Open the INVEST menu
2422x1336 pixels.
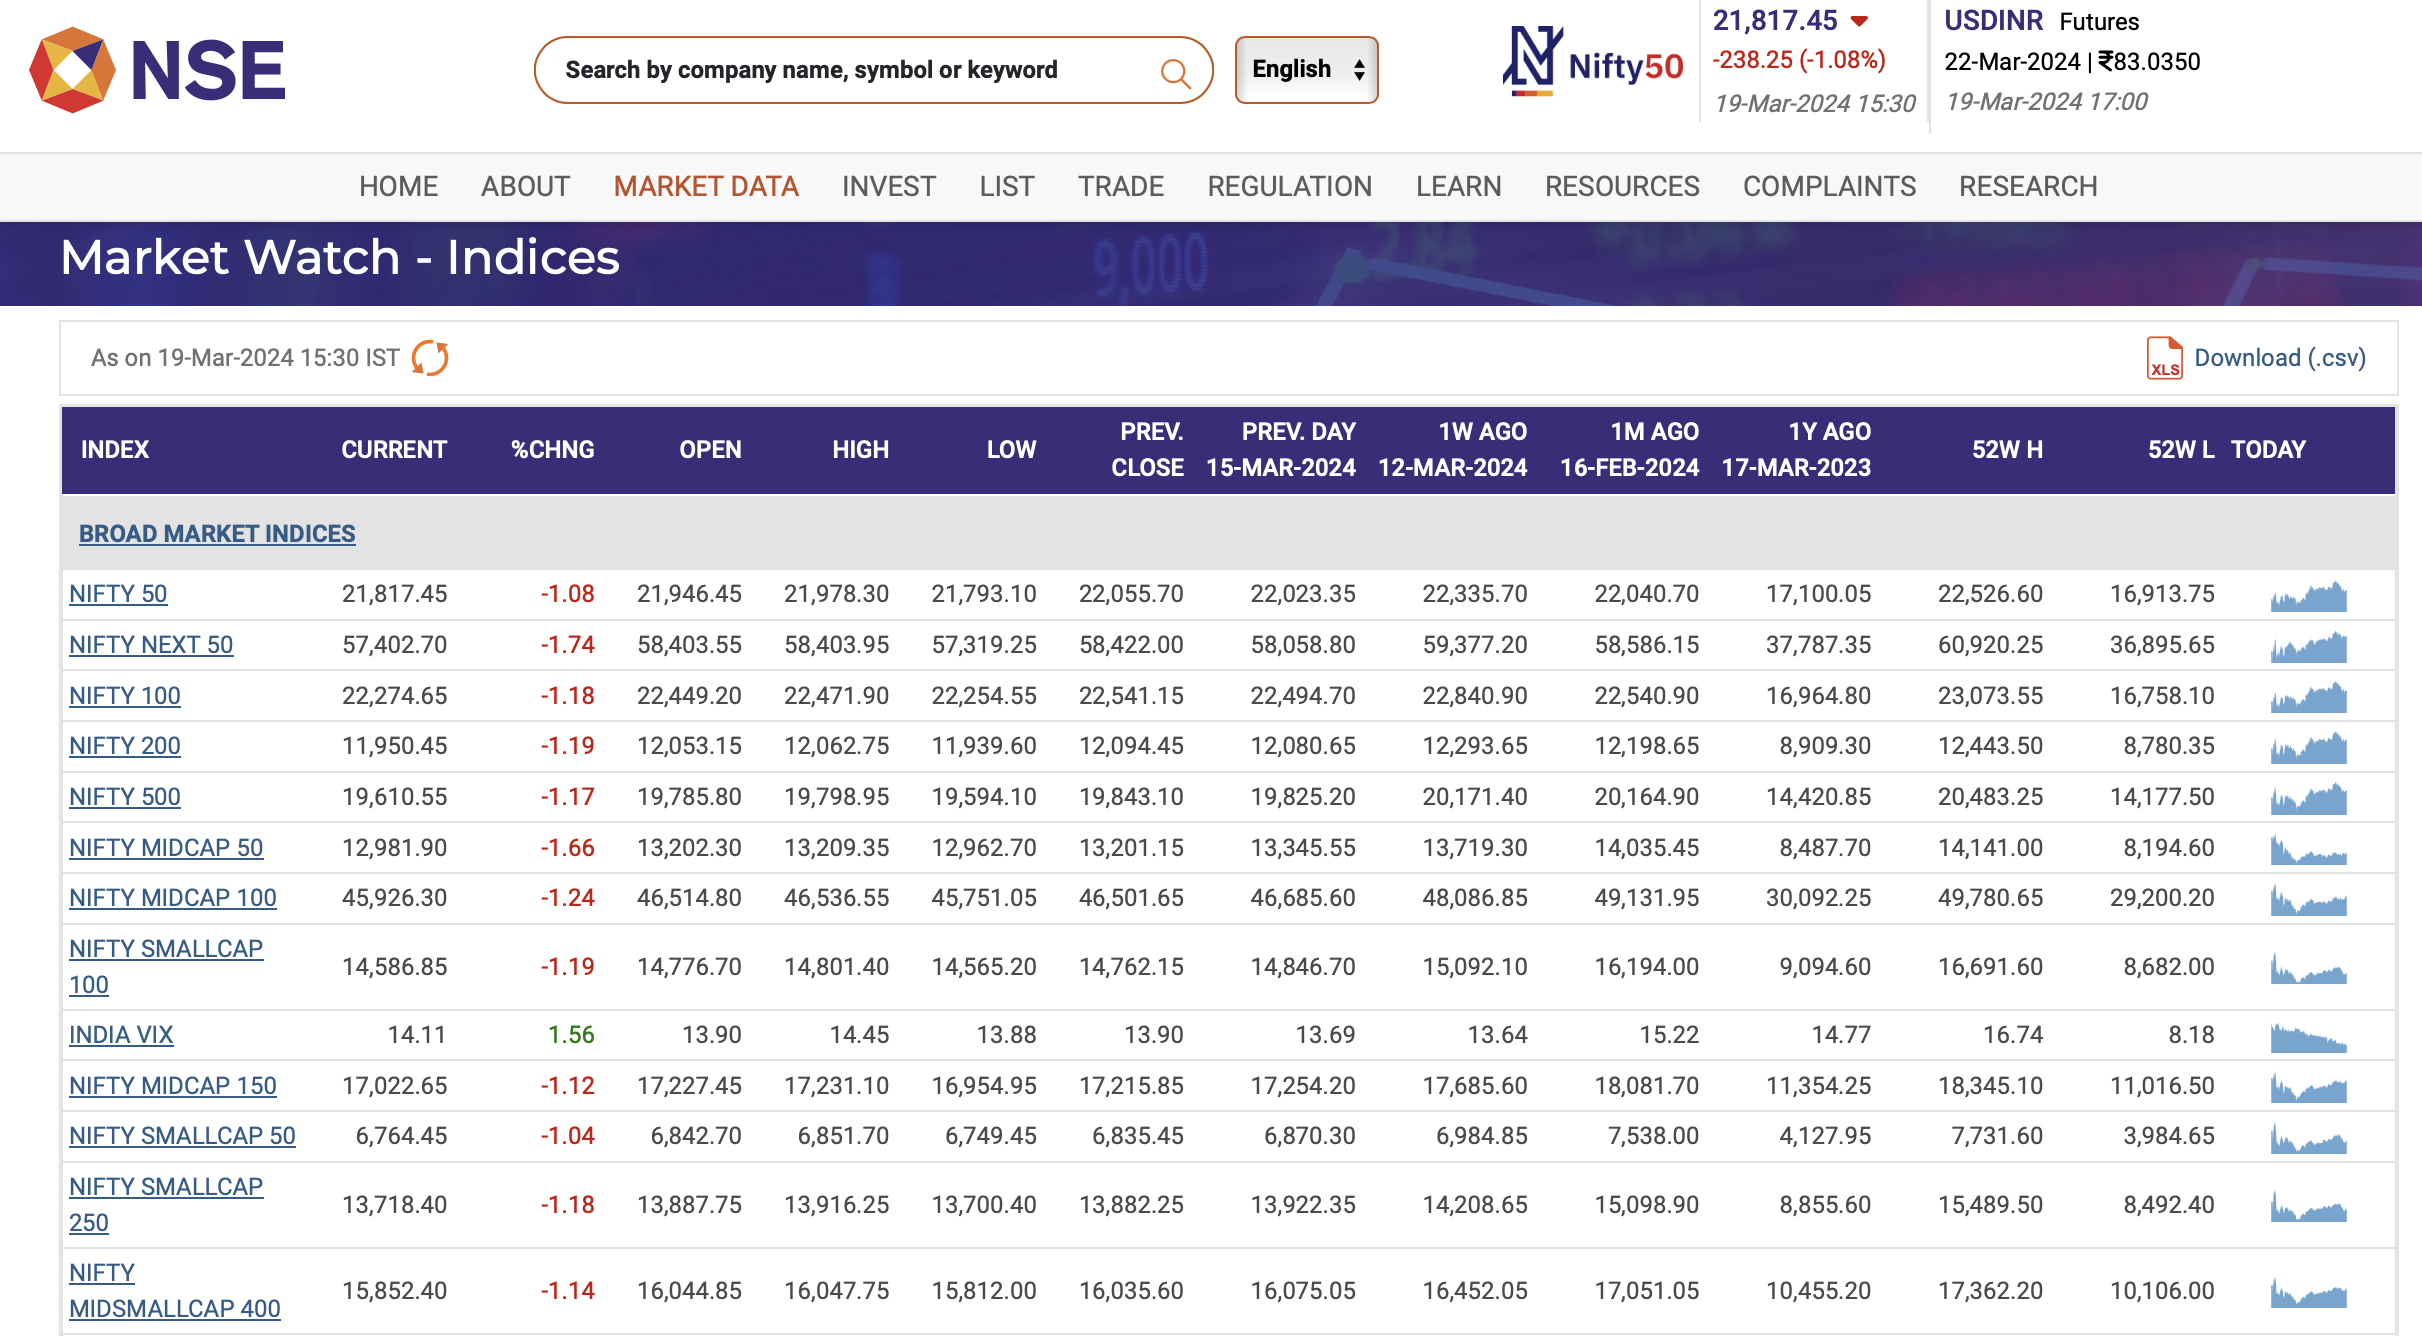[x=889, y=187]
